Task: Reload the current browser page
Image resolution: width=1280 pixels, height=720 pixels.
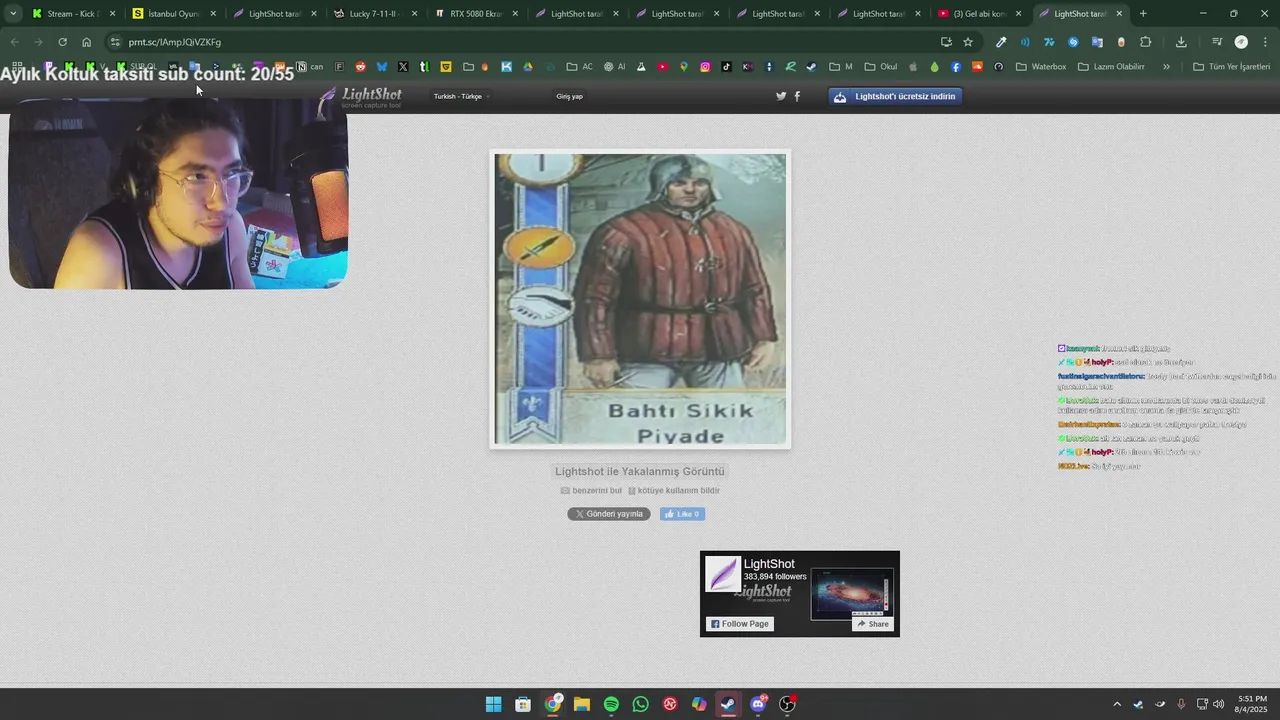Action: click(62, 42)
